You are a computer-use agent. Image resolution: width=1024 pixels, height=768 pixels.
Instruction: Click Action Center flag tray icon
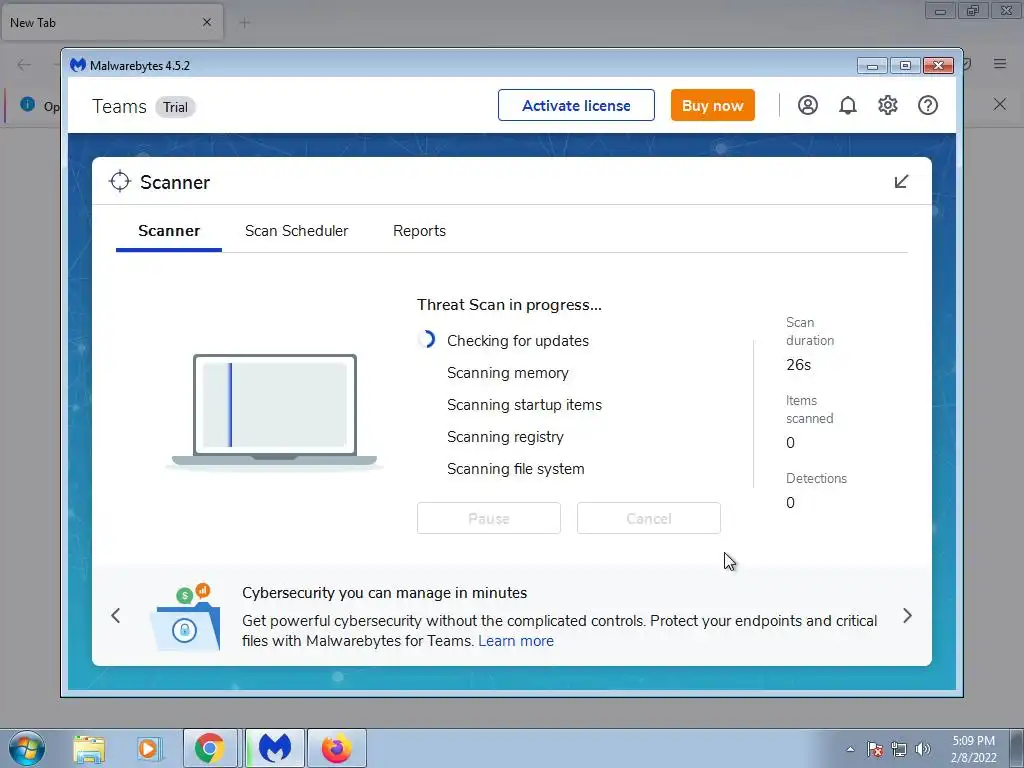[875, 749]
